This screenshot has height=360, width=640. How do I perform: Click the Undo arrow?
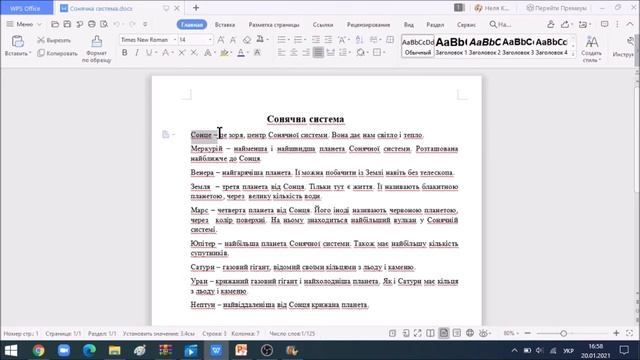(x=117, y=24)
